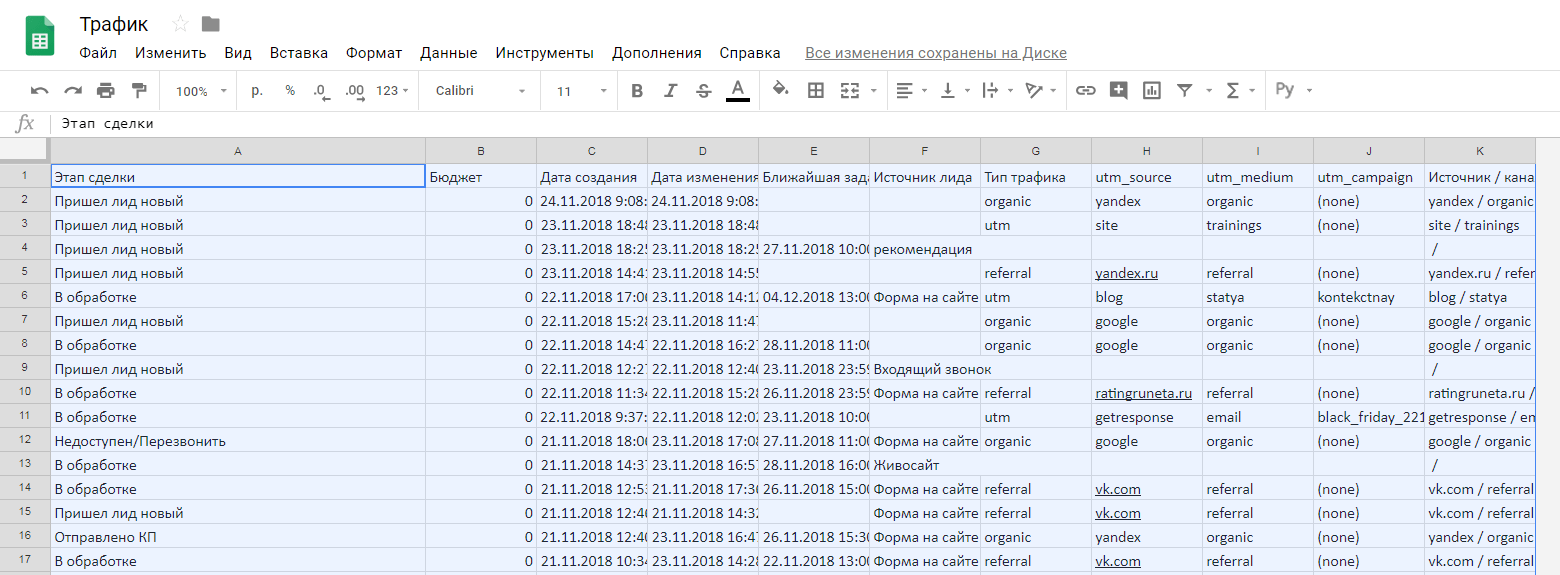Click 'Все изменения сохранены на Диске' link
The image size is (1560, 575).
point(936,53)
